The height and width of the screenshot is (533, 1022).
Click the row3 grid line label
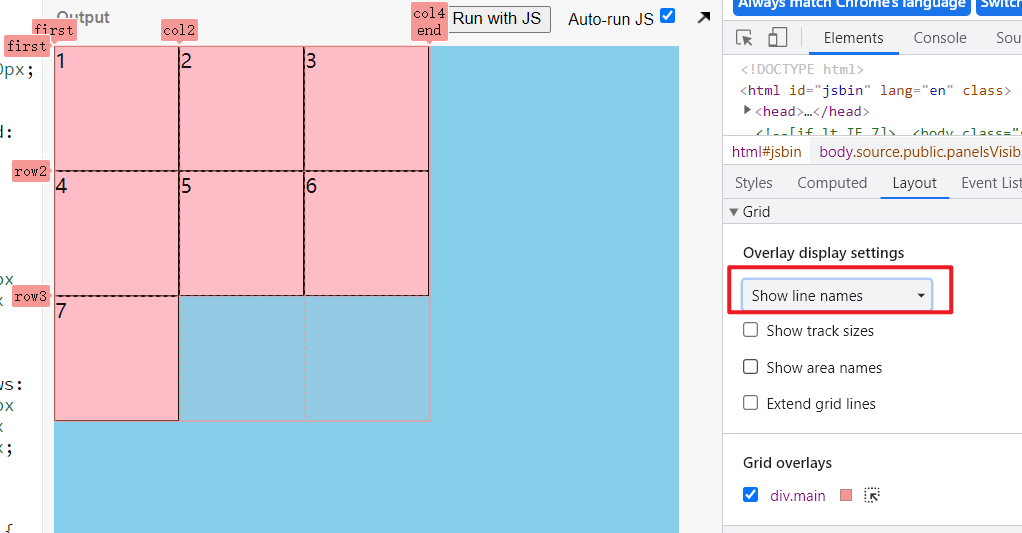click(x=31, y=296)
